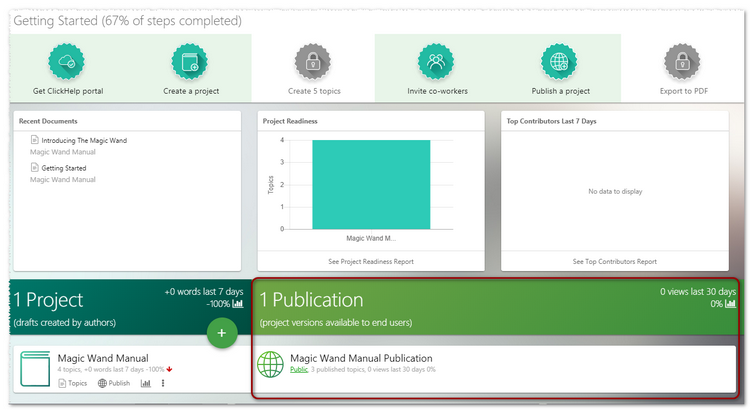Click the Public visibility link
750x410 pixels.
[x=299, y=370]
